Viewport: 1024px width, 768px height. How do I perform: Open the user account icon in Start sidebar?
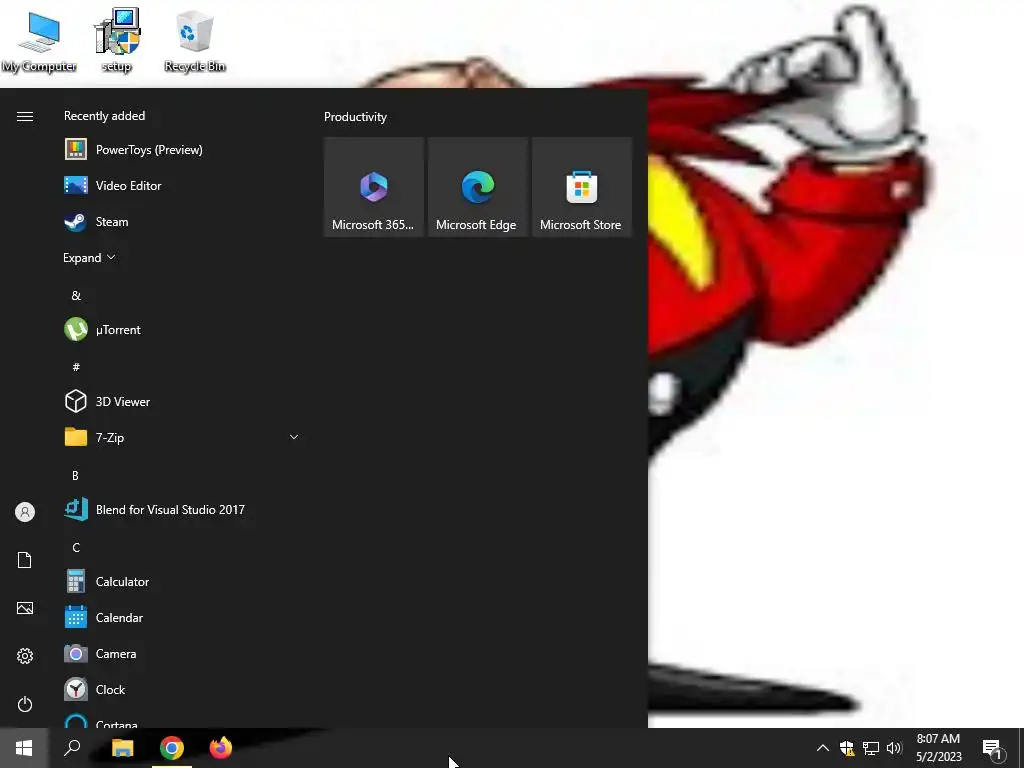click(25, 512)
